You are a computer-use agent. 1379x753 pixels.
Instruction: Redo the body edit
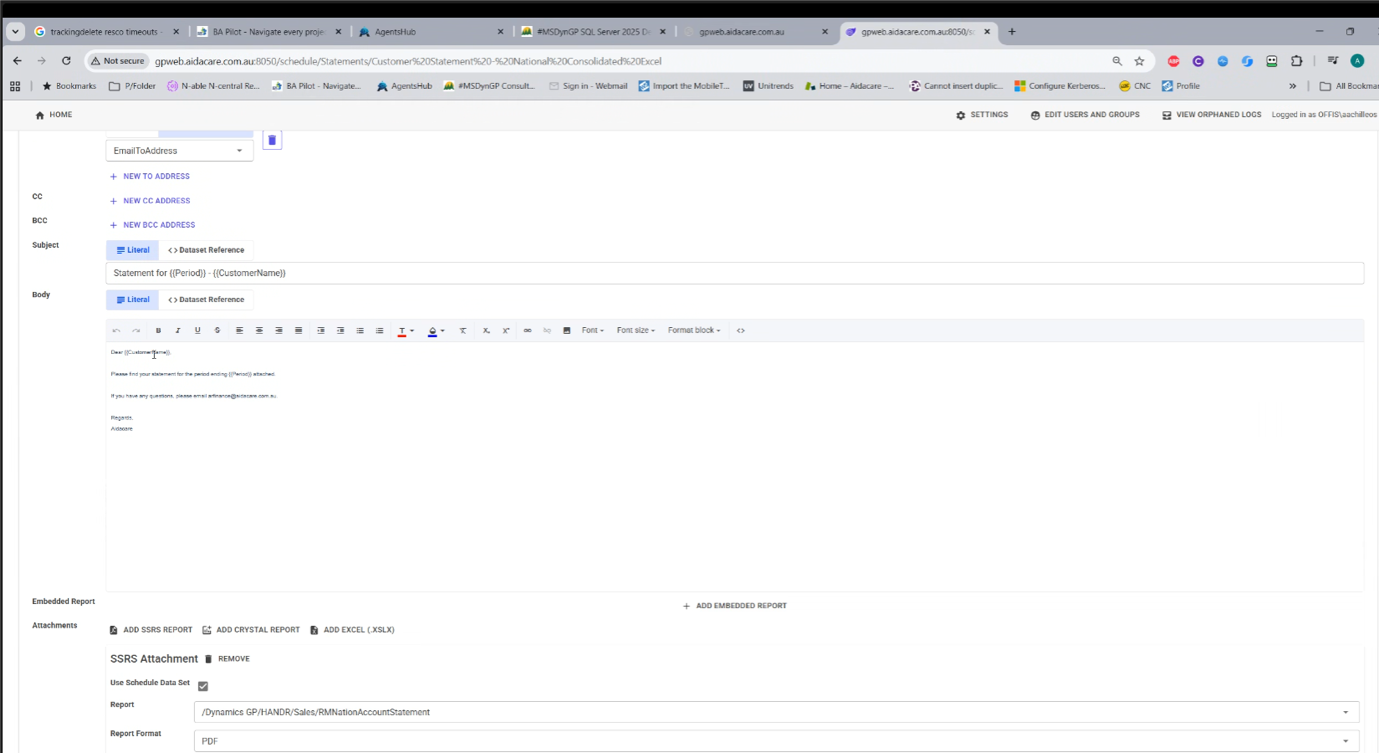pos(136,330)
